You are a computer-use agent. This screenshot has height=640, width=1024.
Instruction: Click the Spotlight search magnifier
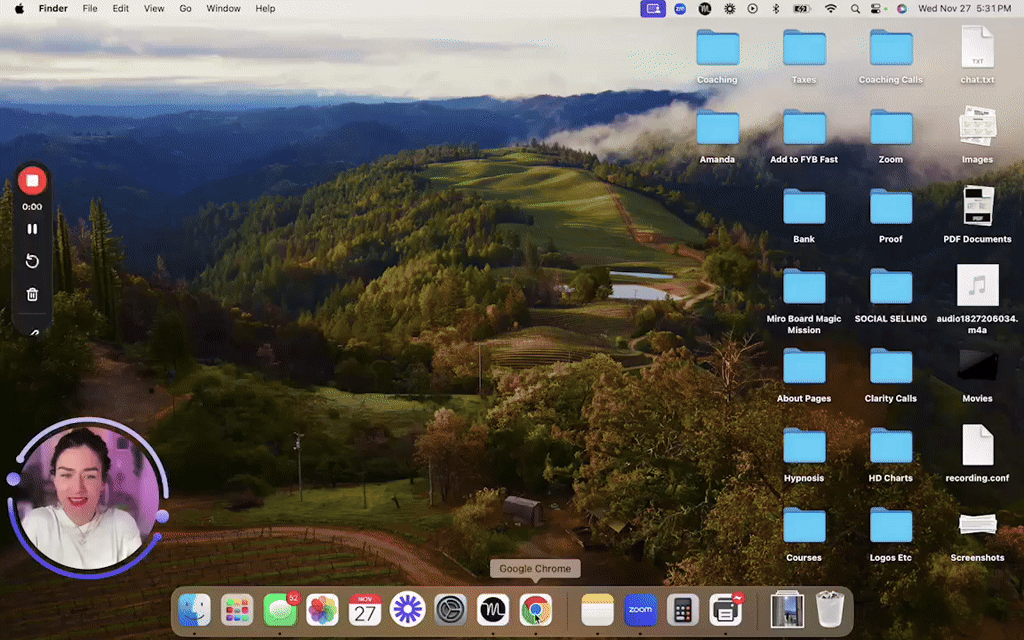[x=855, y=8]
